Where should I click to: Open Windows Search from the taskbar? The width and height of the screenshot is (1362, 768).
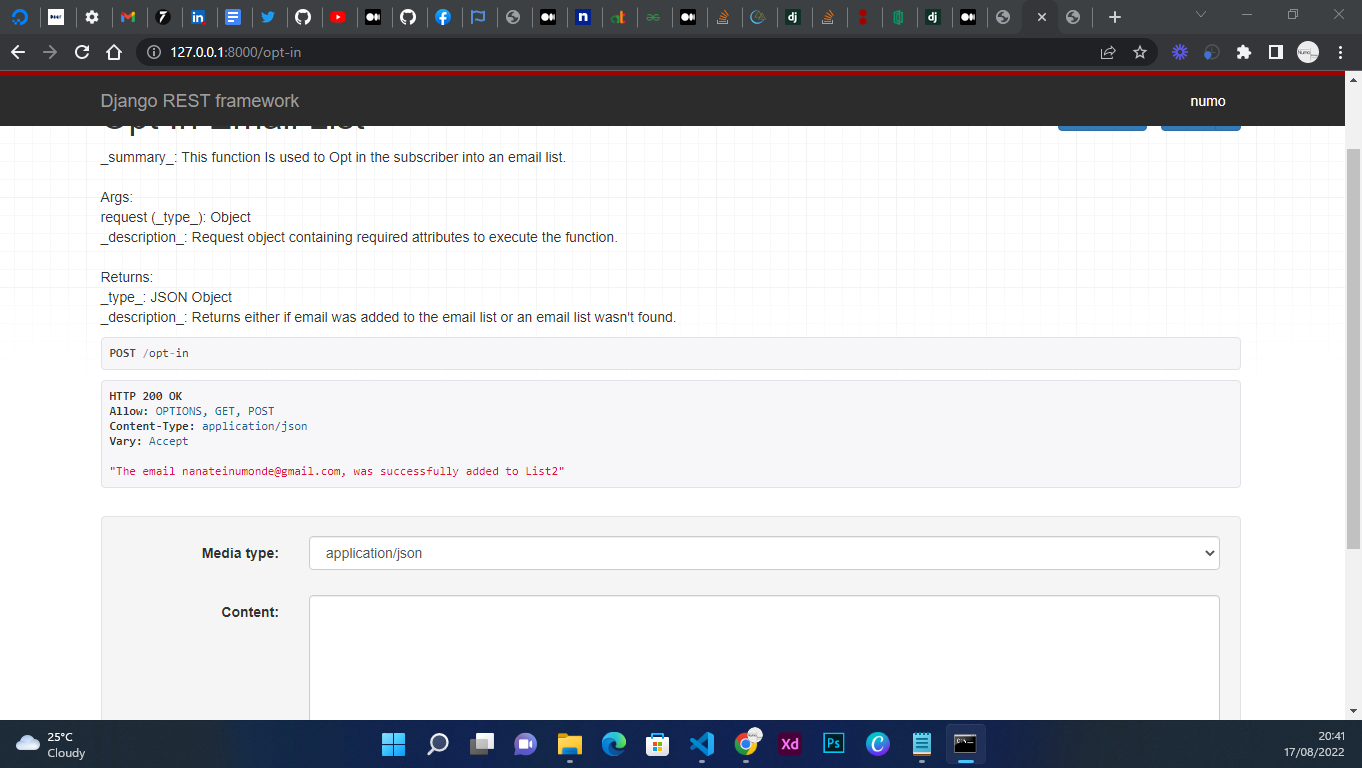coord(438,744)
